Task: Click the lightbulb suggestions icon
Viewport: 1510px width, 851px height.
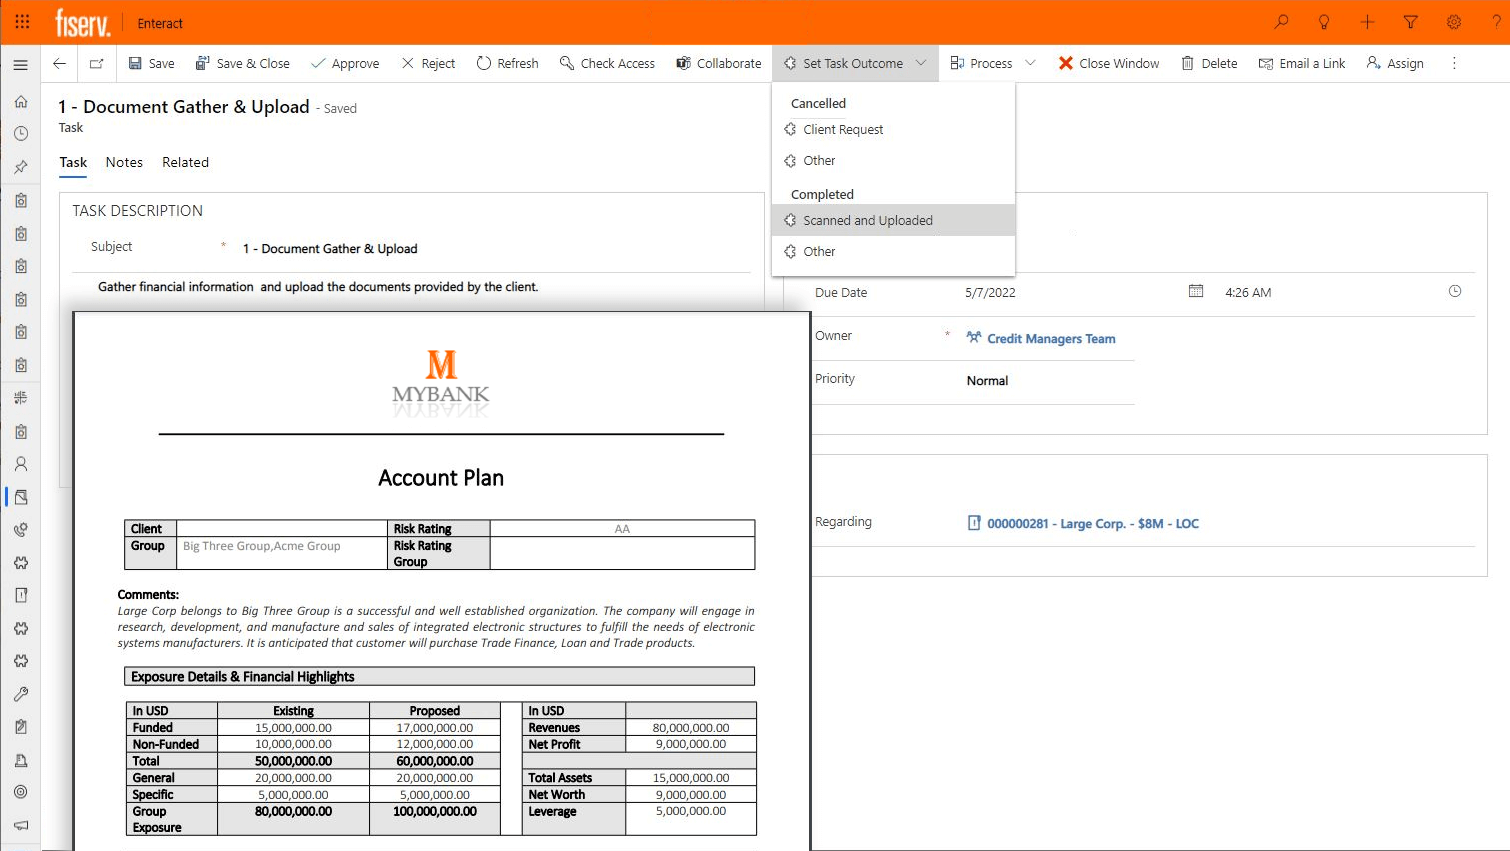Action: point(1323,22)
